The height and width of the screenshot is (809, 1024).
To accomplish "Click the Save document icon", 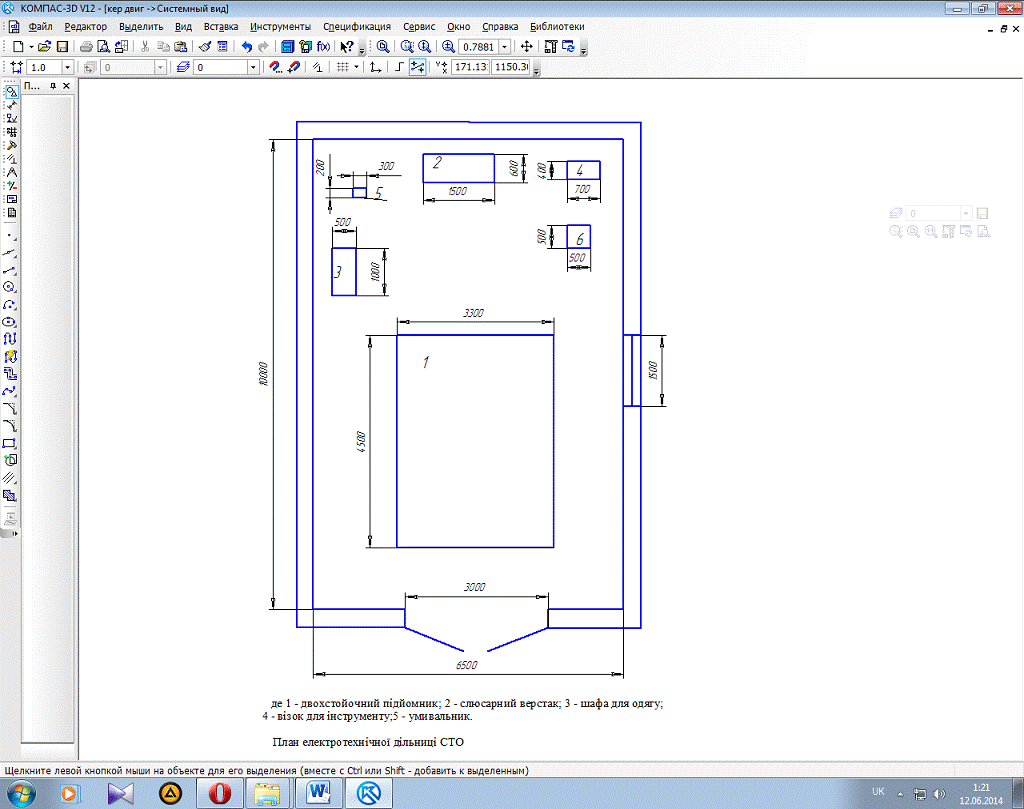I will click(62, 47).
